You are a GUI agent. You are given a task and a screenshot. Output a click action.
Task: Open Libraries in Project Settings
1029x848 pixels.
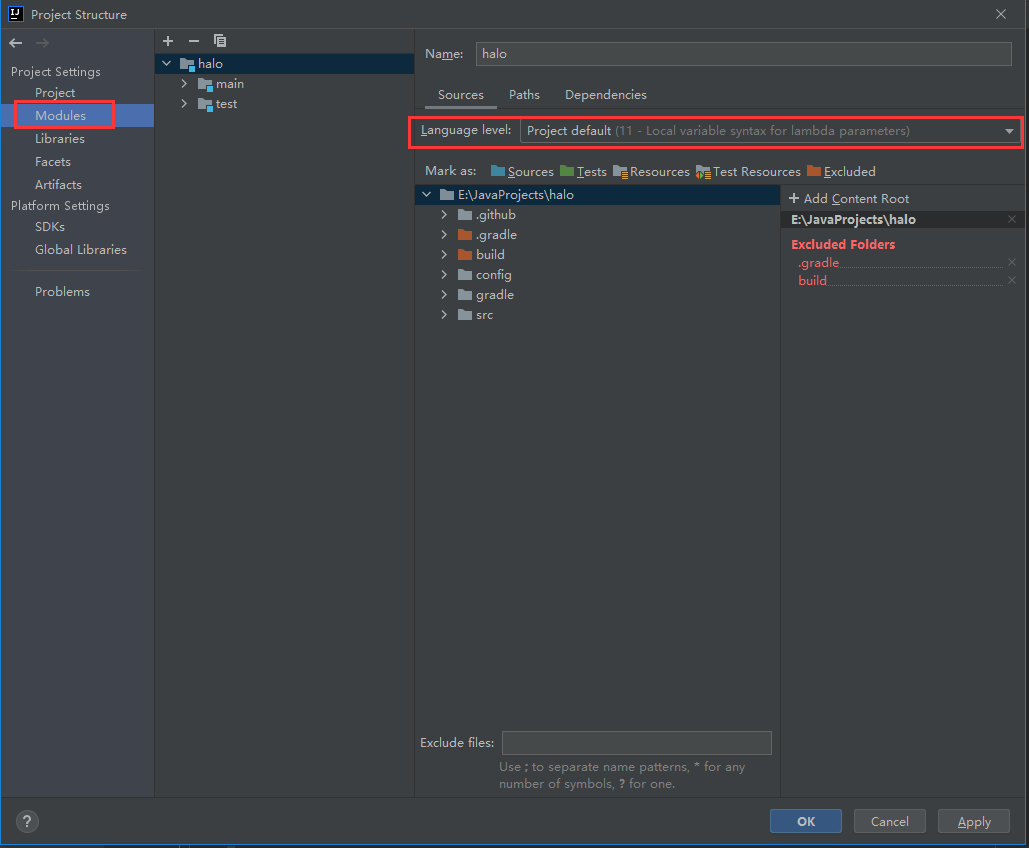[x=60, y=139]
